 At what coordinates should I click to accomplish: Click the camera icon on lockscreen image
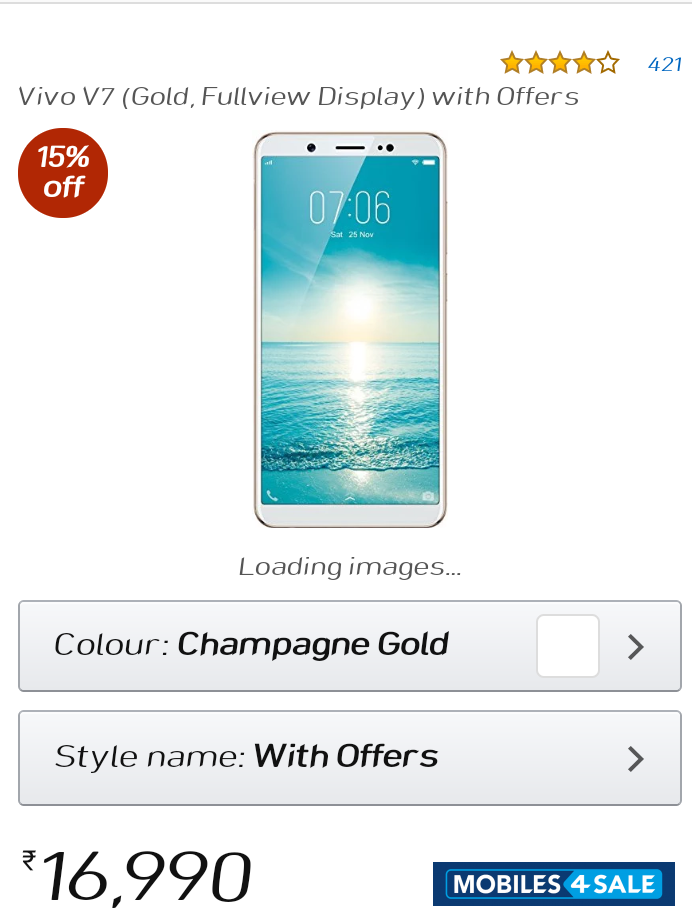(x=428, y=496)
